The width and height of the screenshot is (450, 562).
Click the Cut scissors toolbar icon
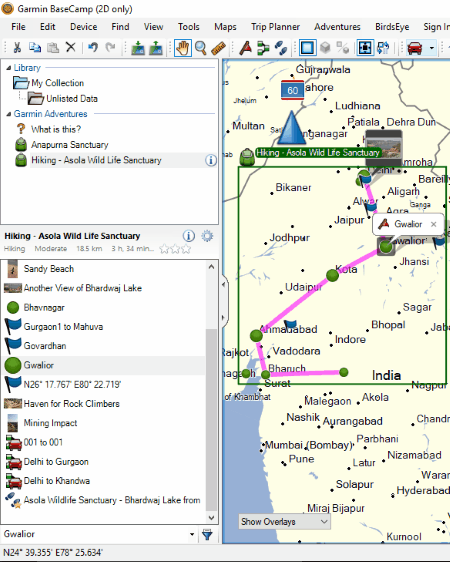[x=17, y=47]
